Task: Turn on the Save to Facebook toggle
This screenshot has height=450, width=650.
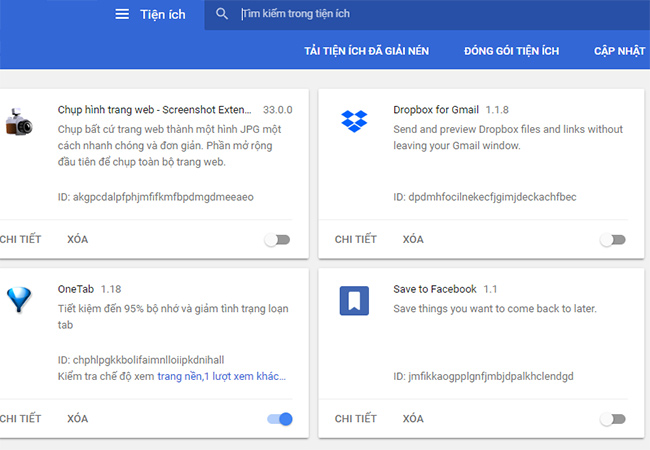Action: pyautogui.click(x=612, y=419)
